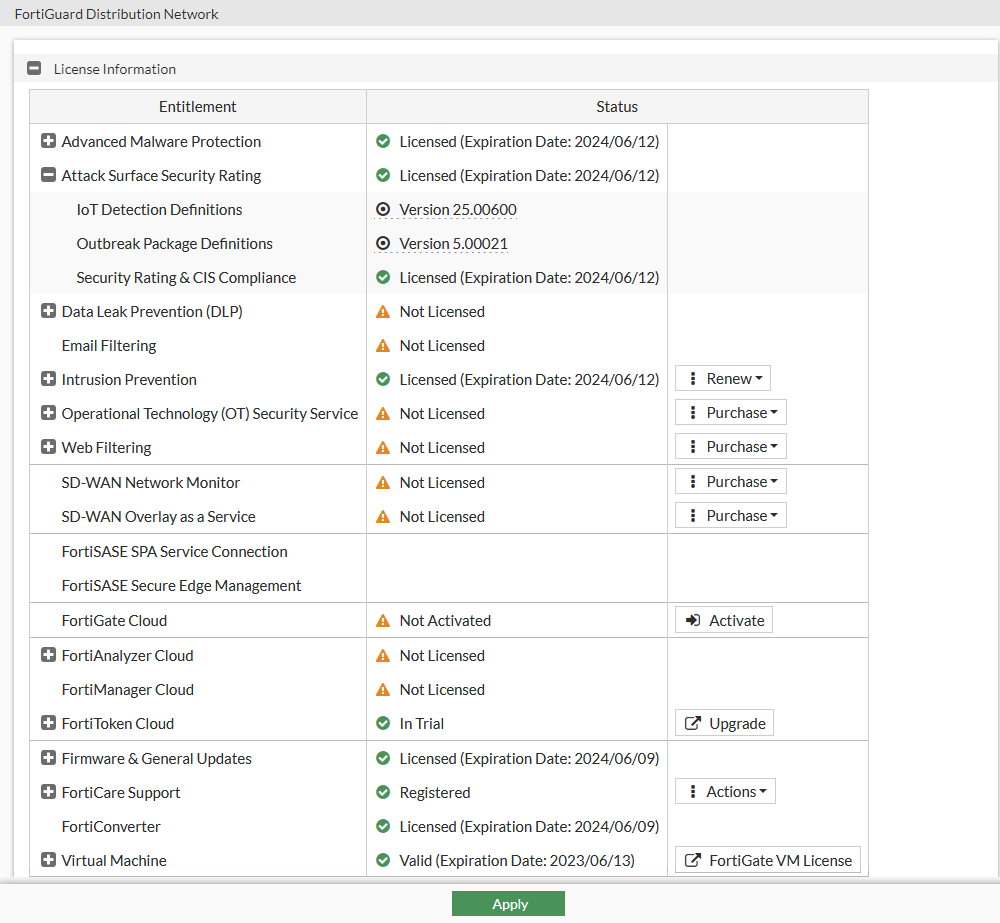Click the IoT Detection Definitions version 25.00600
This screenshot has height=923, width=1000.
[457, 210]
